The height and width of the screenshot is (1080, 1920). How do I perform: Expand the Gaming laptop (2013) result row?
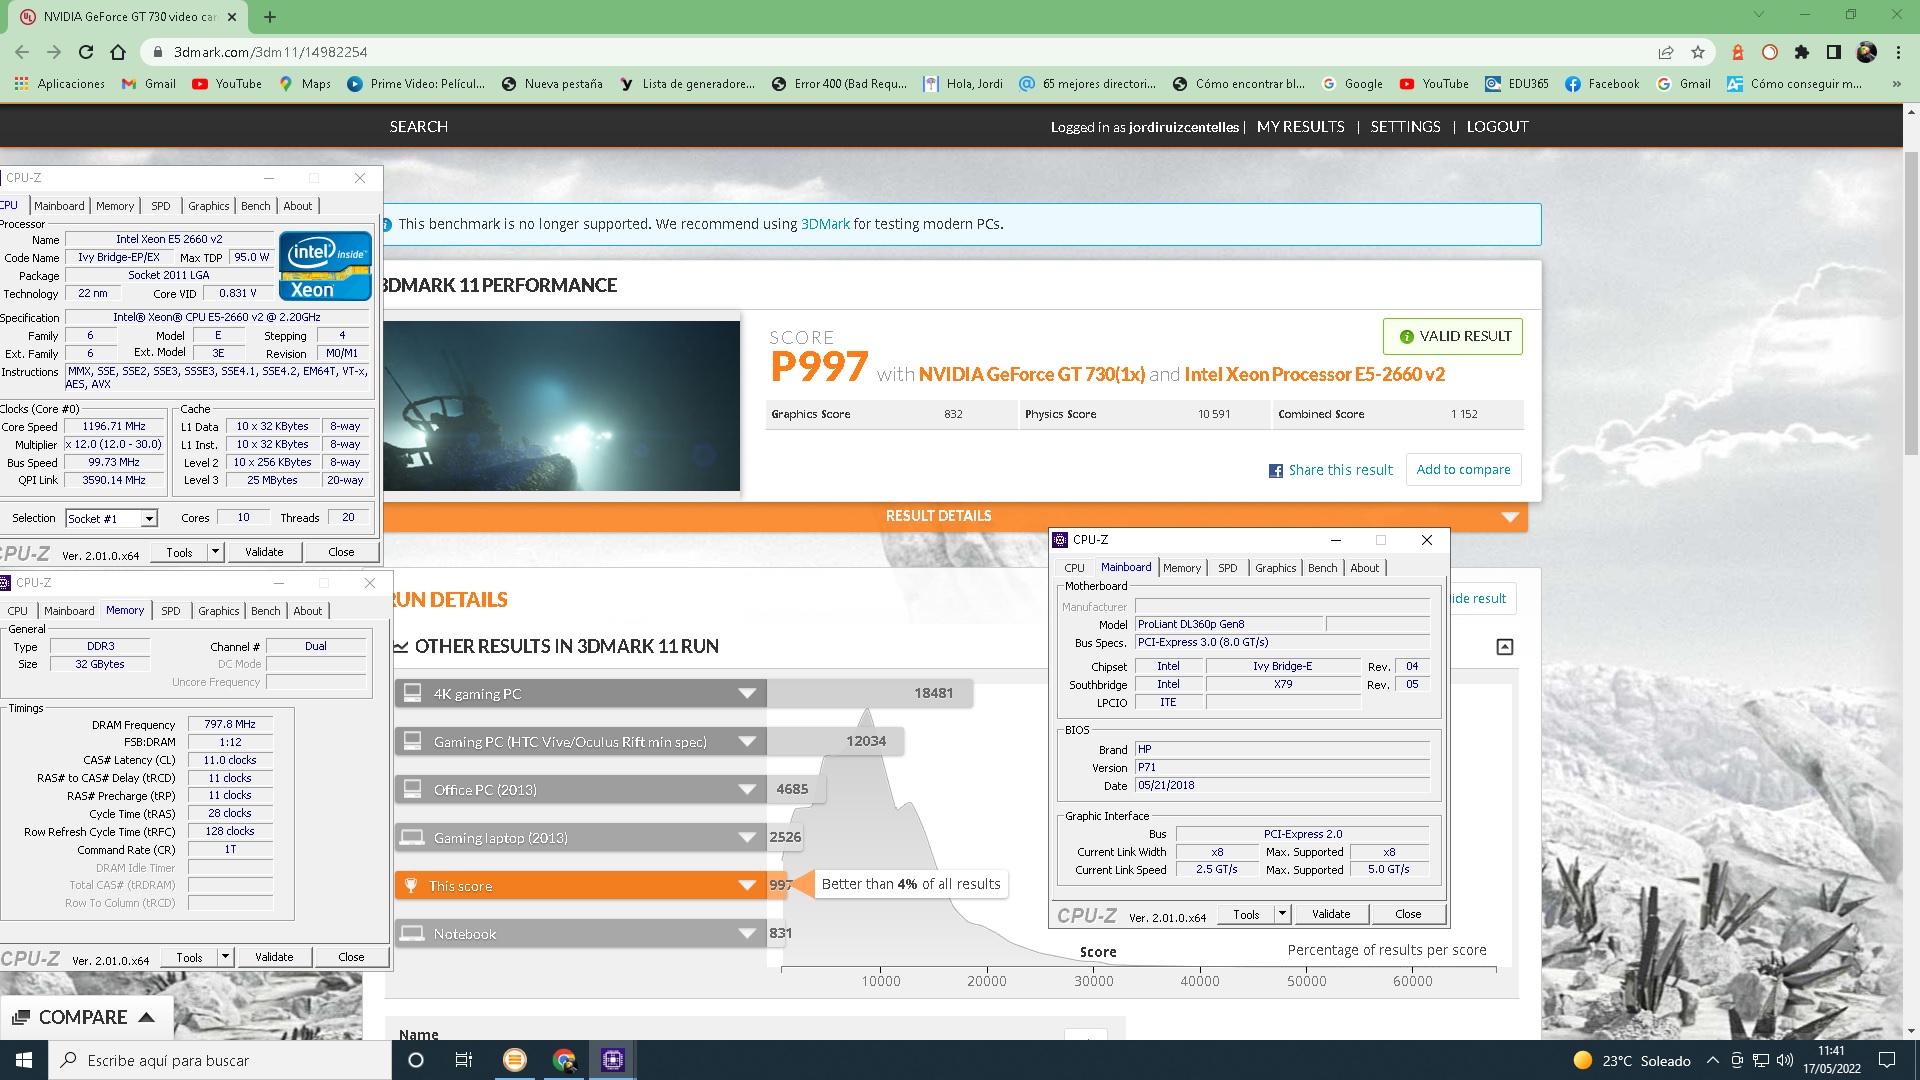tap(581, 837)
